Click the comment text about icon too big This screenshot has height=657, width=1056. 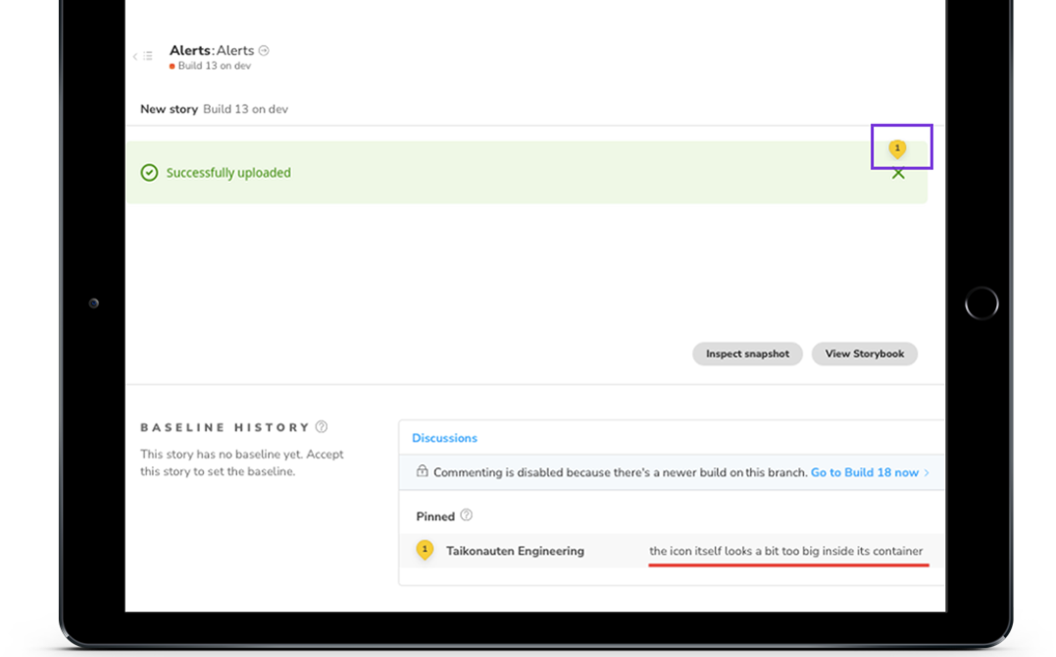tap(785, 551)
